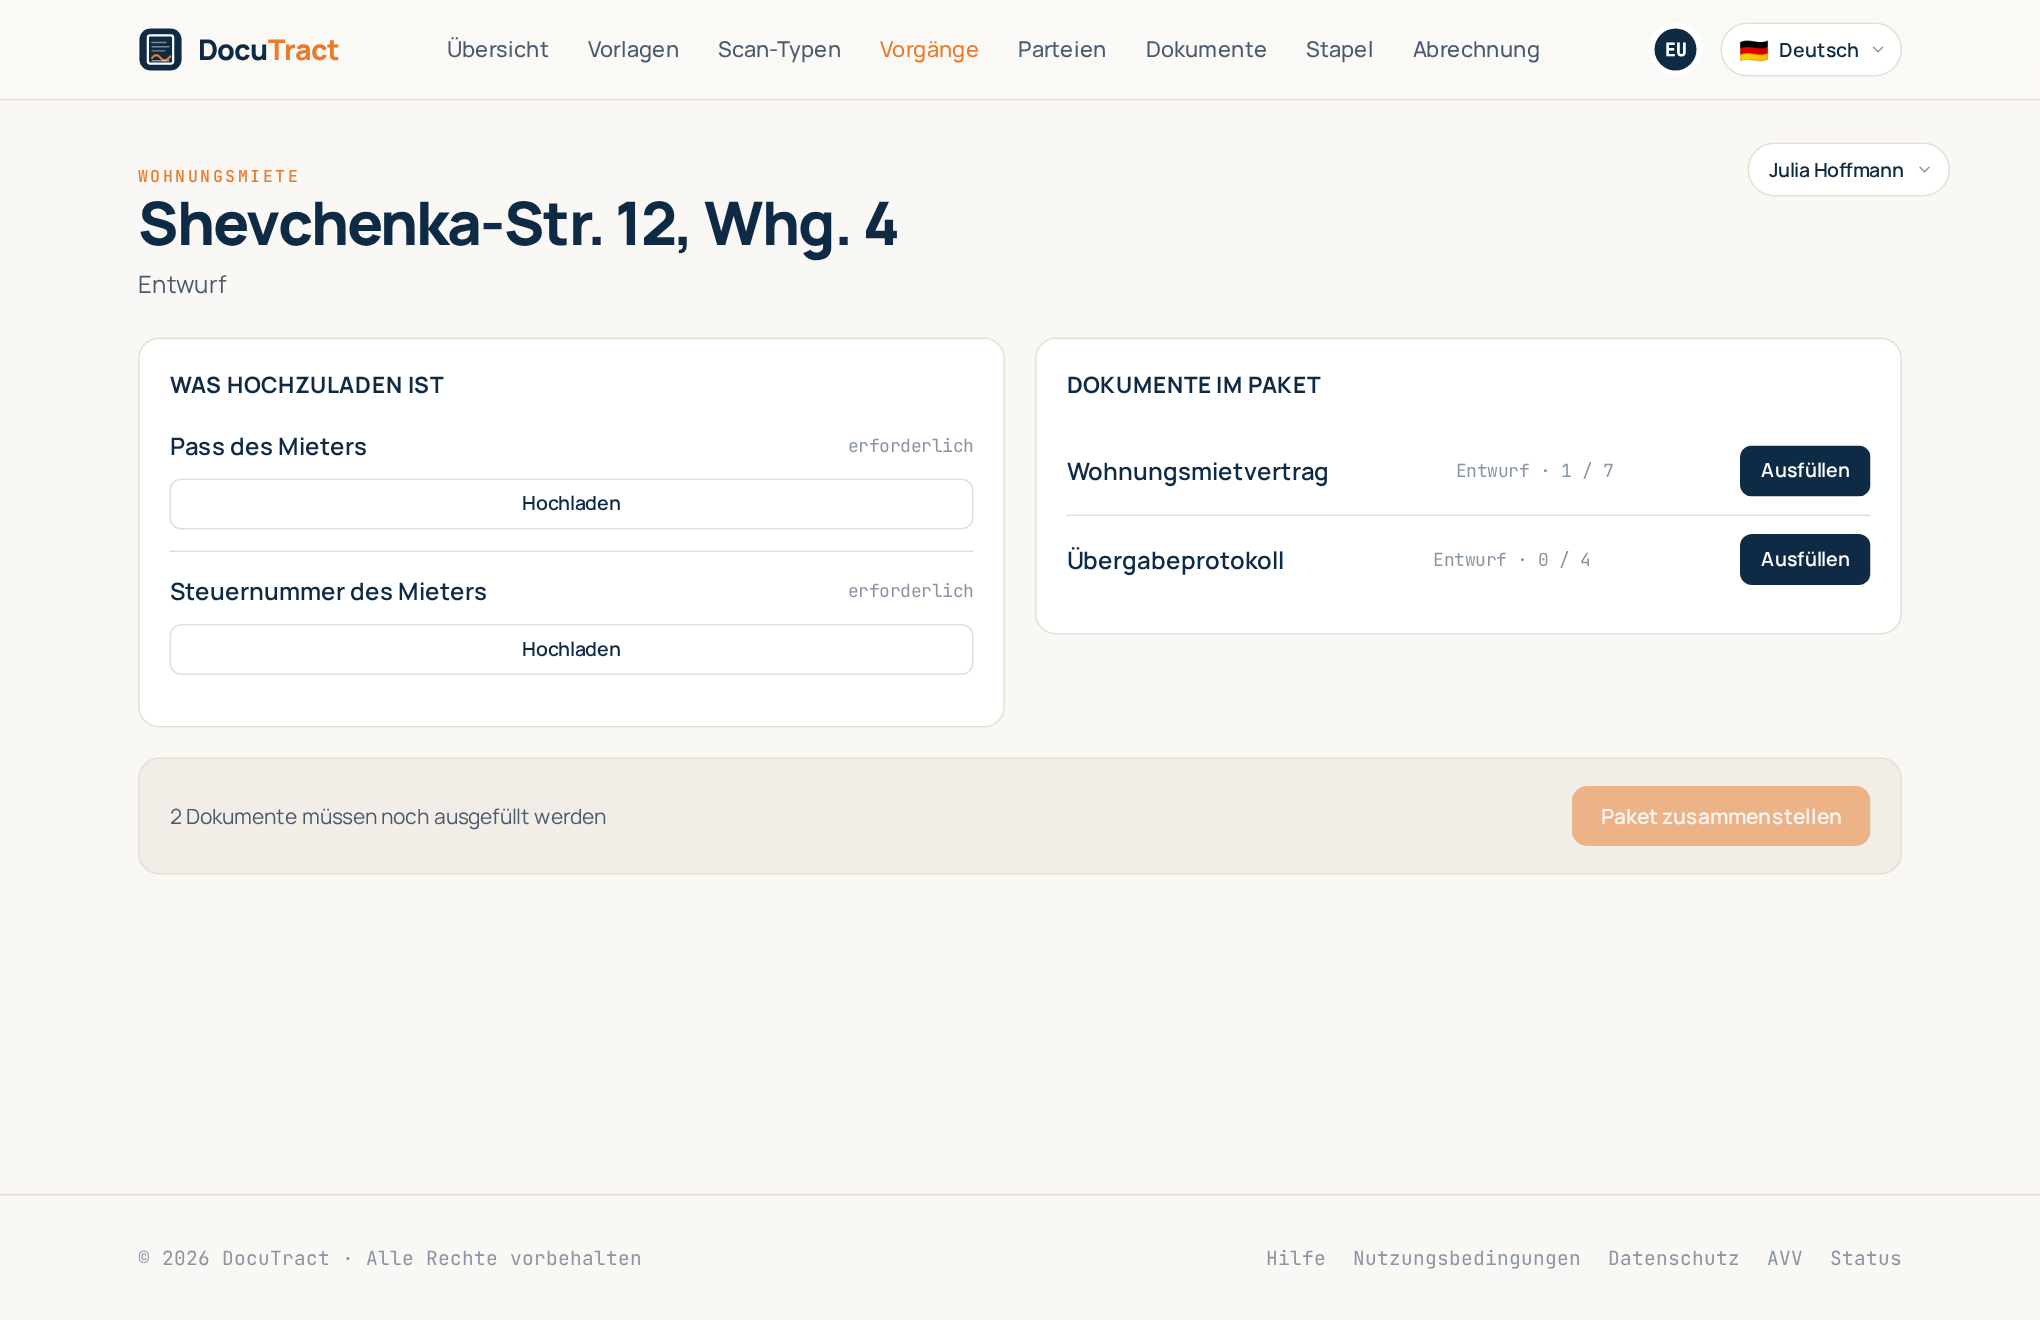This screenshot has height=1320, width=2040.
Task: Click the DocuTract brand name
Action: [x=268, y=49]
